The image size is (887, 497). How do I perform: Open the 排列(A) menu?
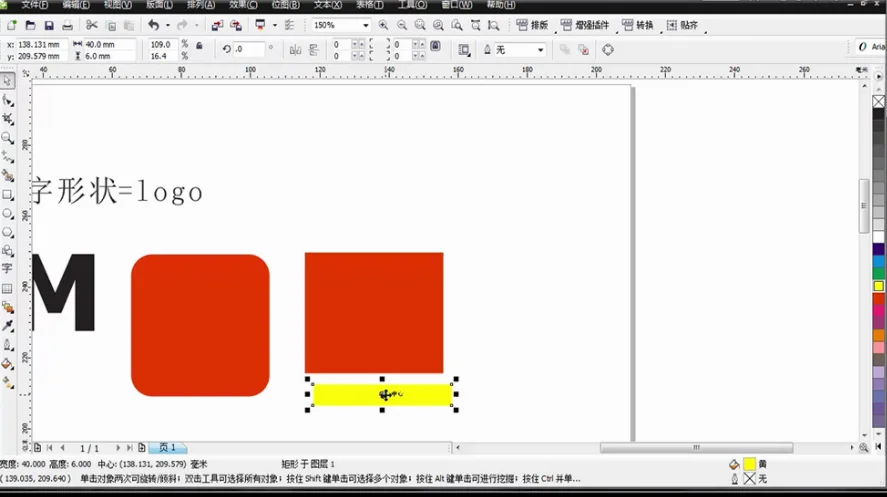click(201, 5)
